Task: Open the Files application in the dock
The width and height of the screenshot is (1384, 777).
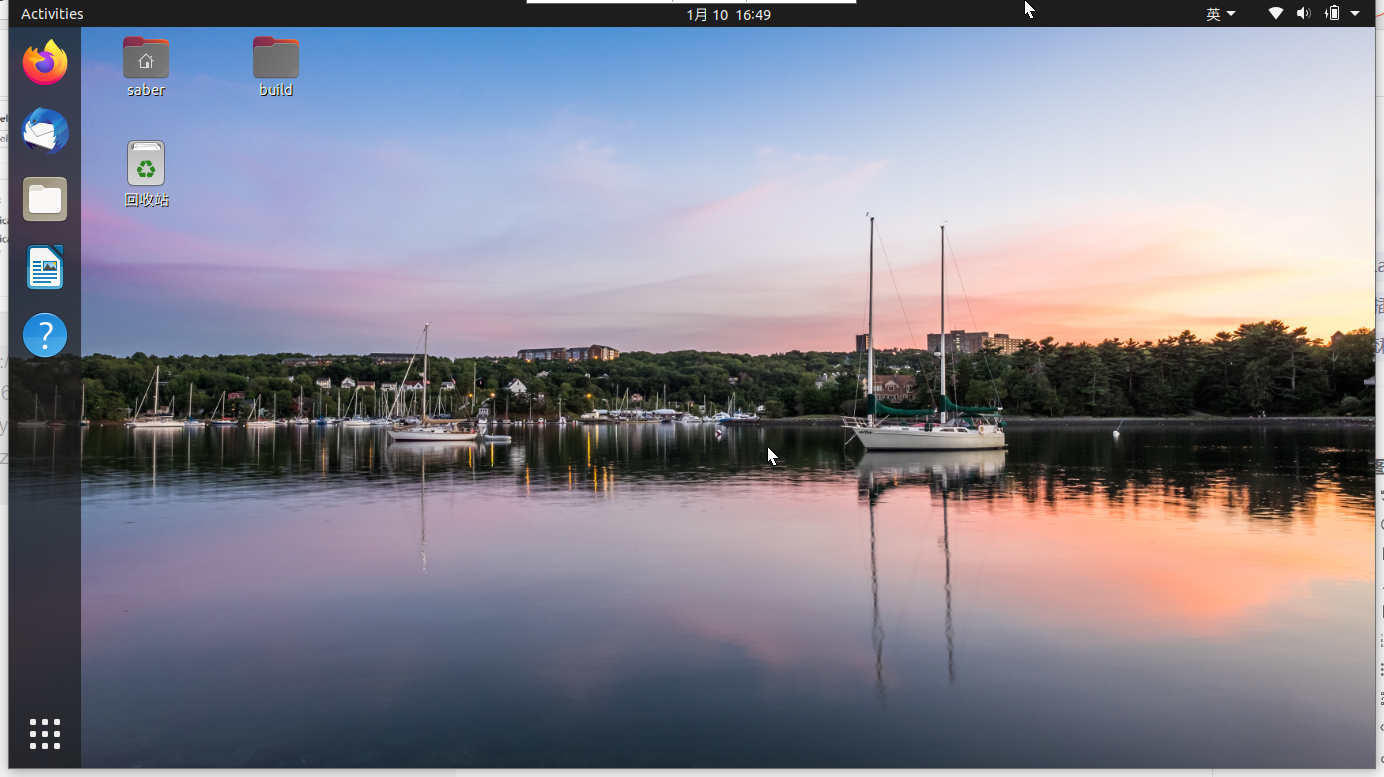Action: [x=44, y=199]
